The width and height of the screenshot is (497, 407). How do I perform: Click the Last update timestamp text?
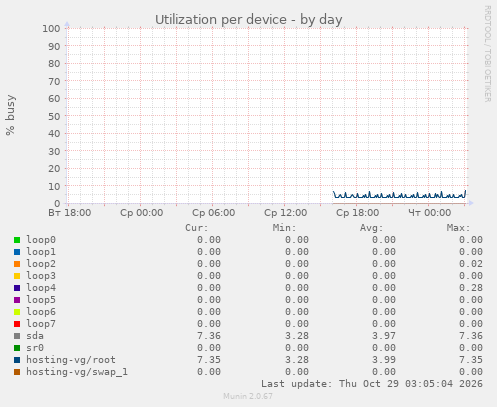372,384
